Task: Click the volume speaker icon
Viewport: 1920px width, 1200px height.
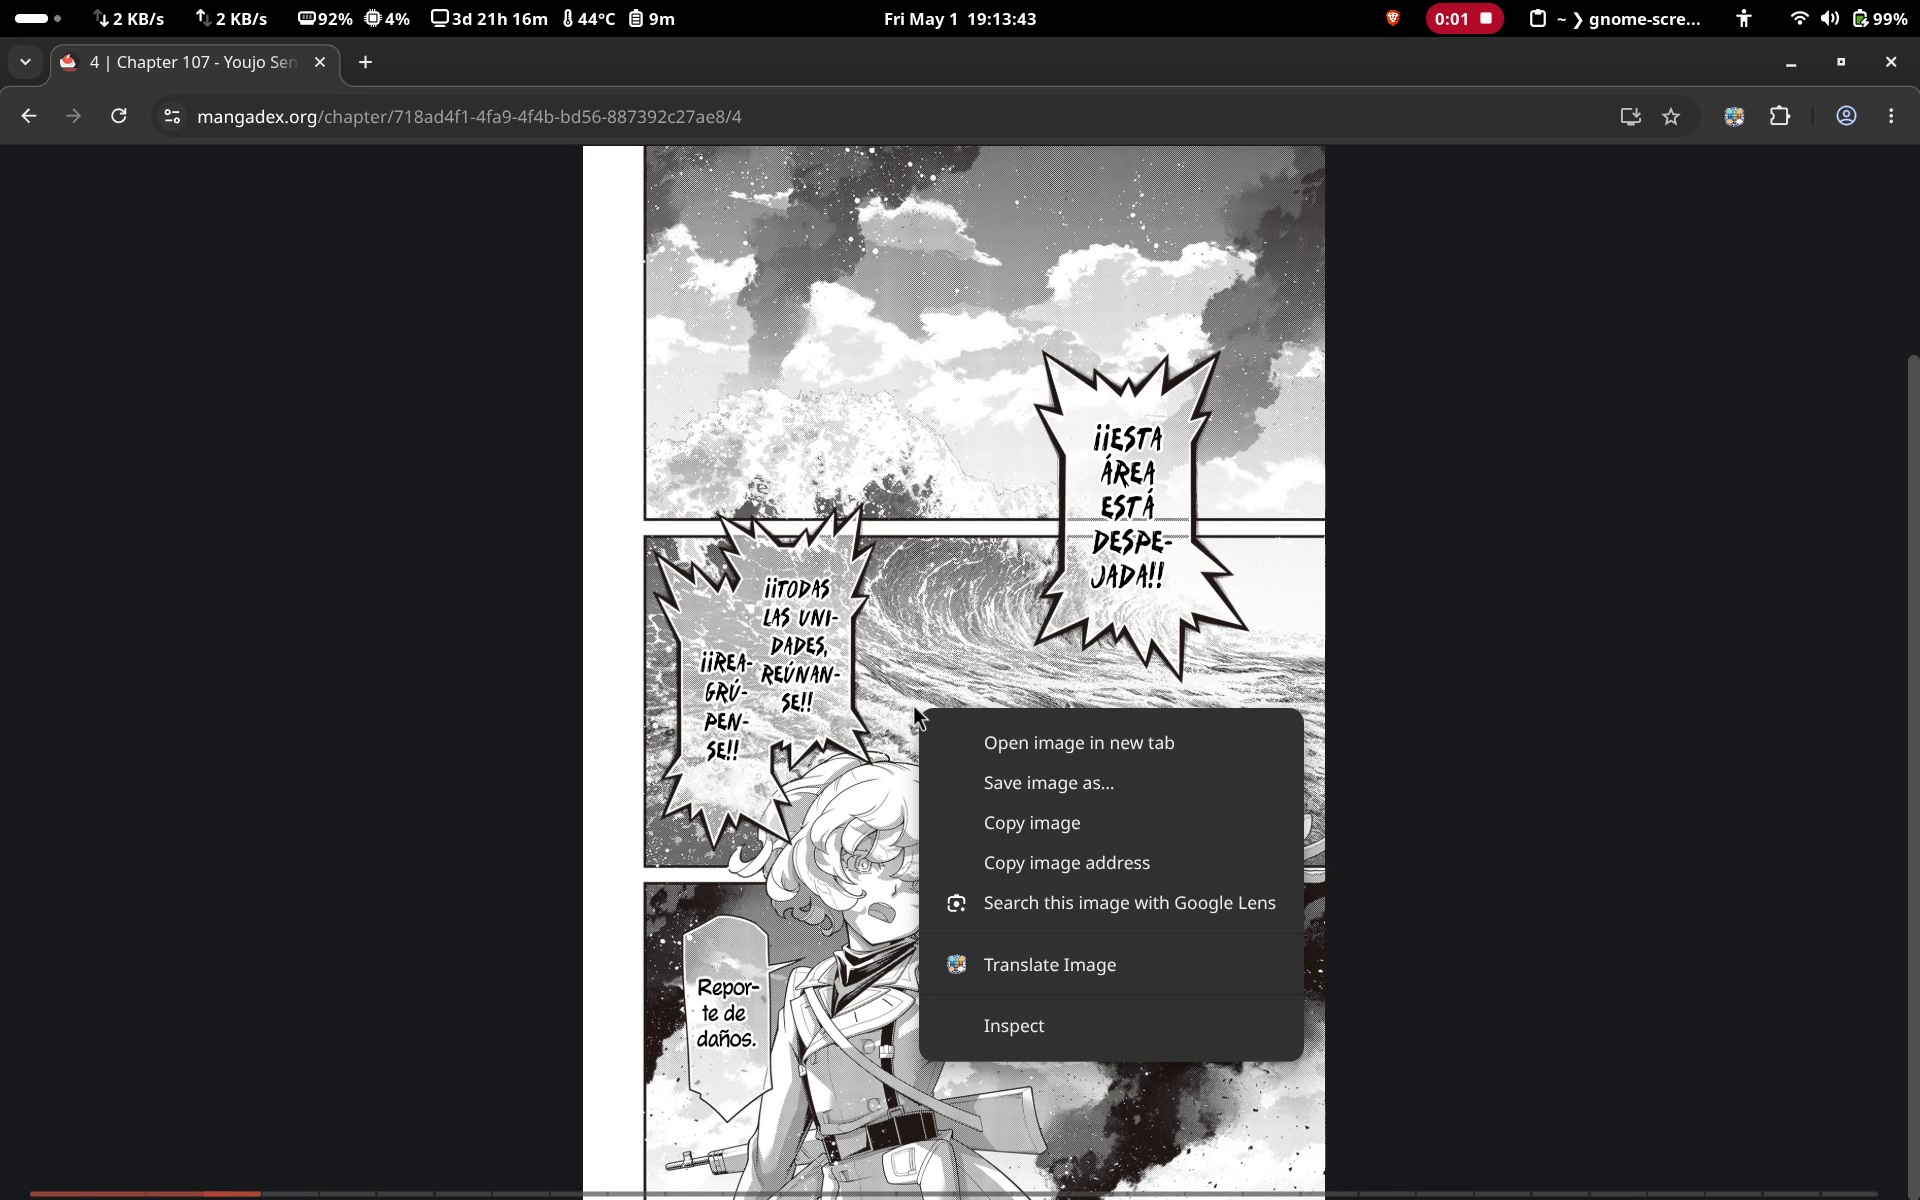Action: click(1830, 18)
